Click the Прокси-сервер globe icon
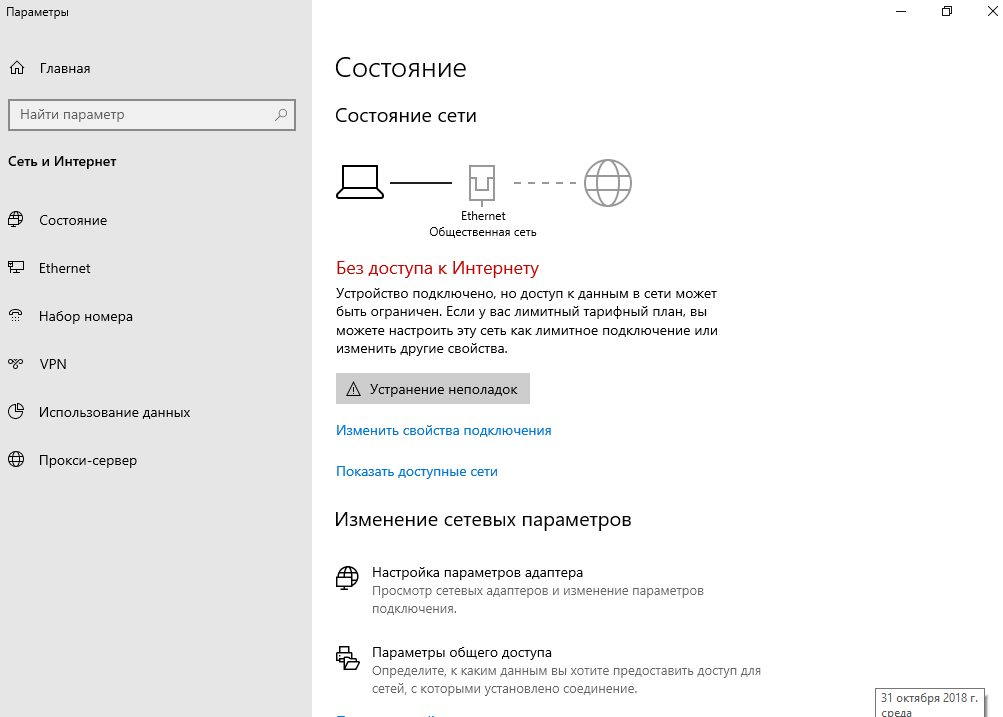This screenshot has width=1003, height=717. [x=16, y=459]
